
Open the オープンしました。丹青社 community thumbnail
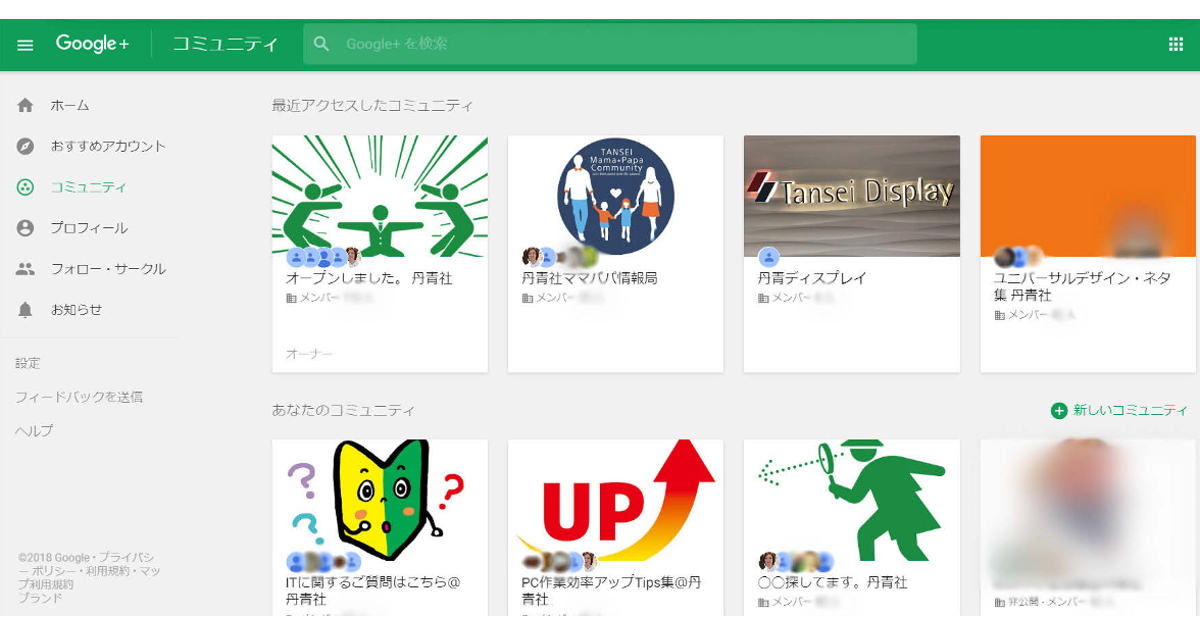[x=380, y=195]
